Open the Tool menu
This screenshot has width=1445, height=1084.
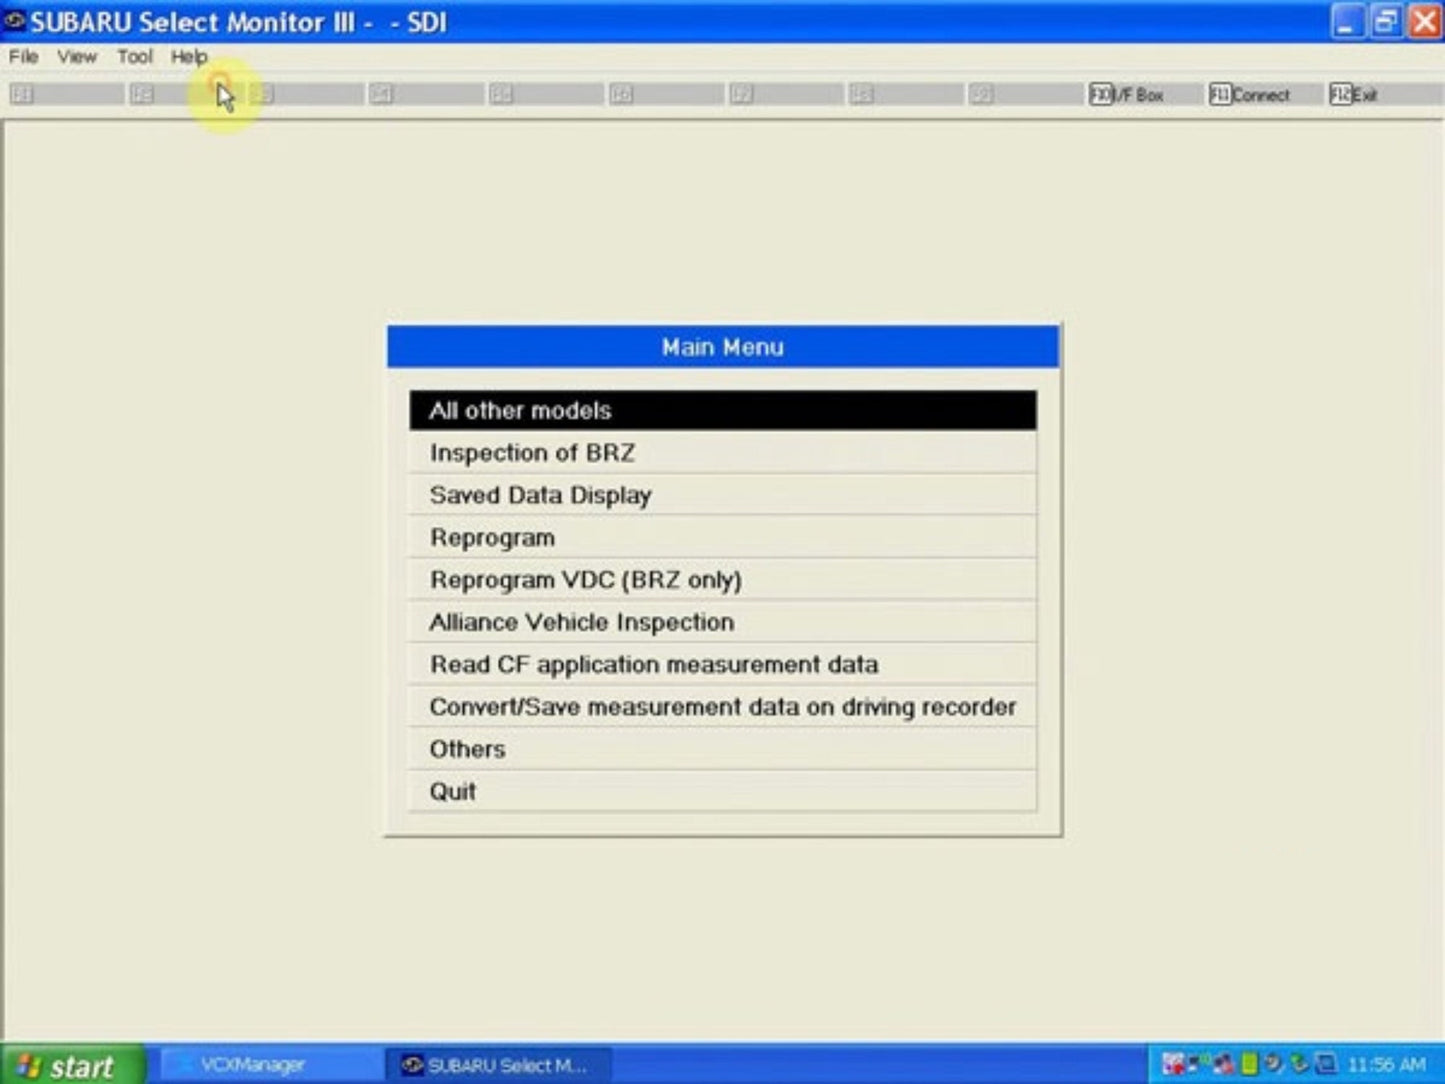[x=134, y=57]
